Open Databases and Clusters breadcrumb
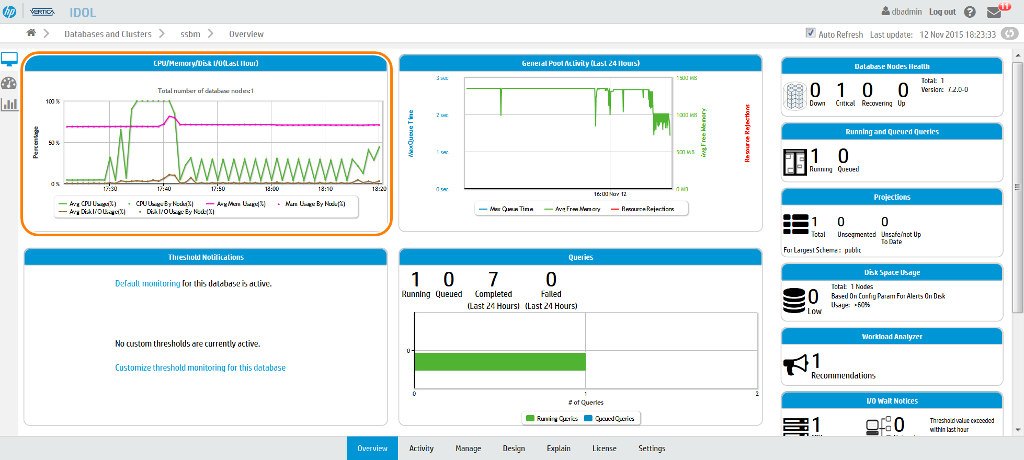Screen dimensions: 1024x460 [108, 34]
